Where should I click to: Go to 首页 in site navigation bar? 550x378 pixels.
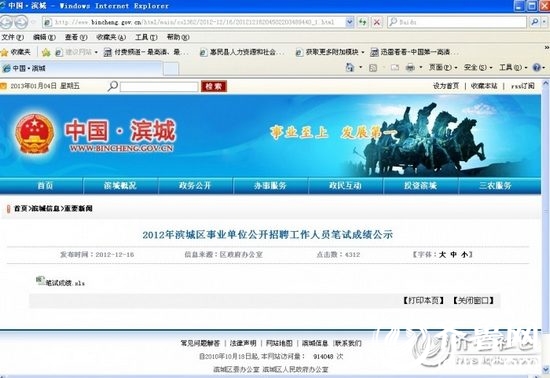point(45,186)
